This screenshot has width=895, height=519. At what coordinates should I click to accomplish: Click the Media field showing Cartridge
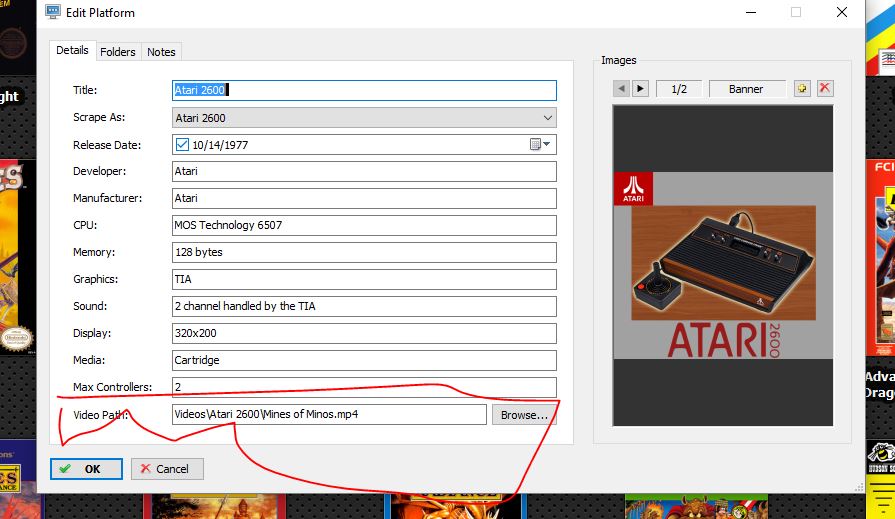[x=364, y=360]
